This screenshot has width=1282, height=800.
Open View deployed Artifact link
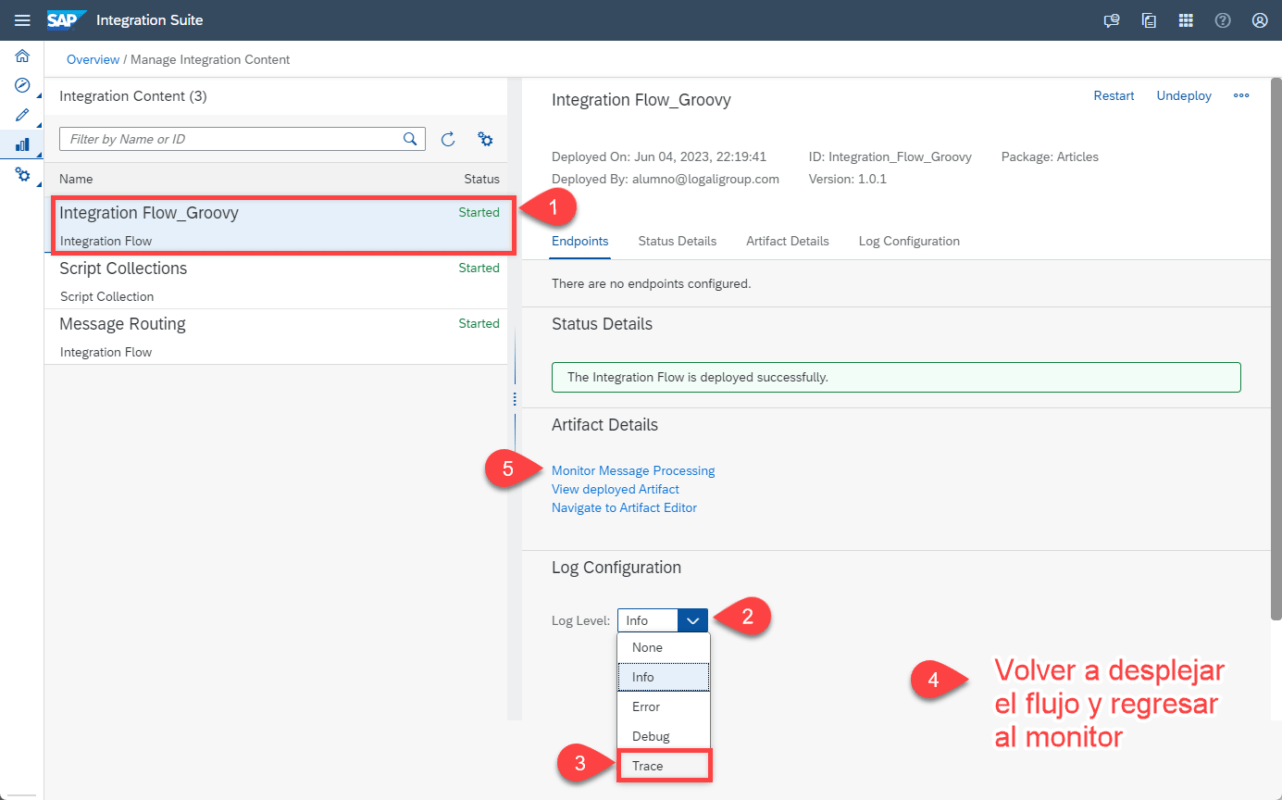coord(615,489)
